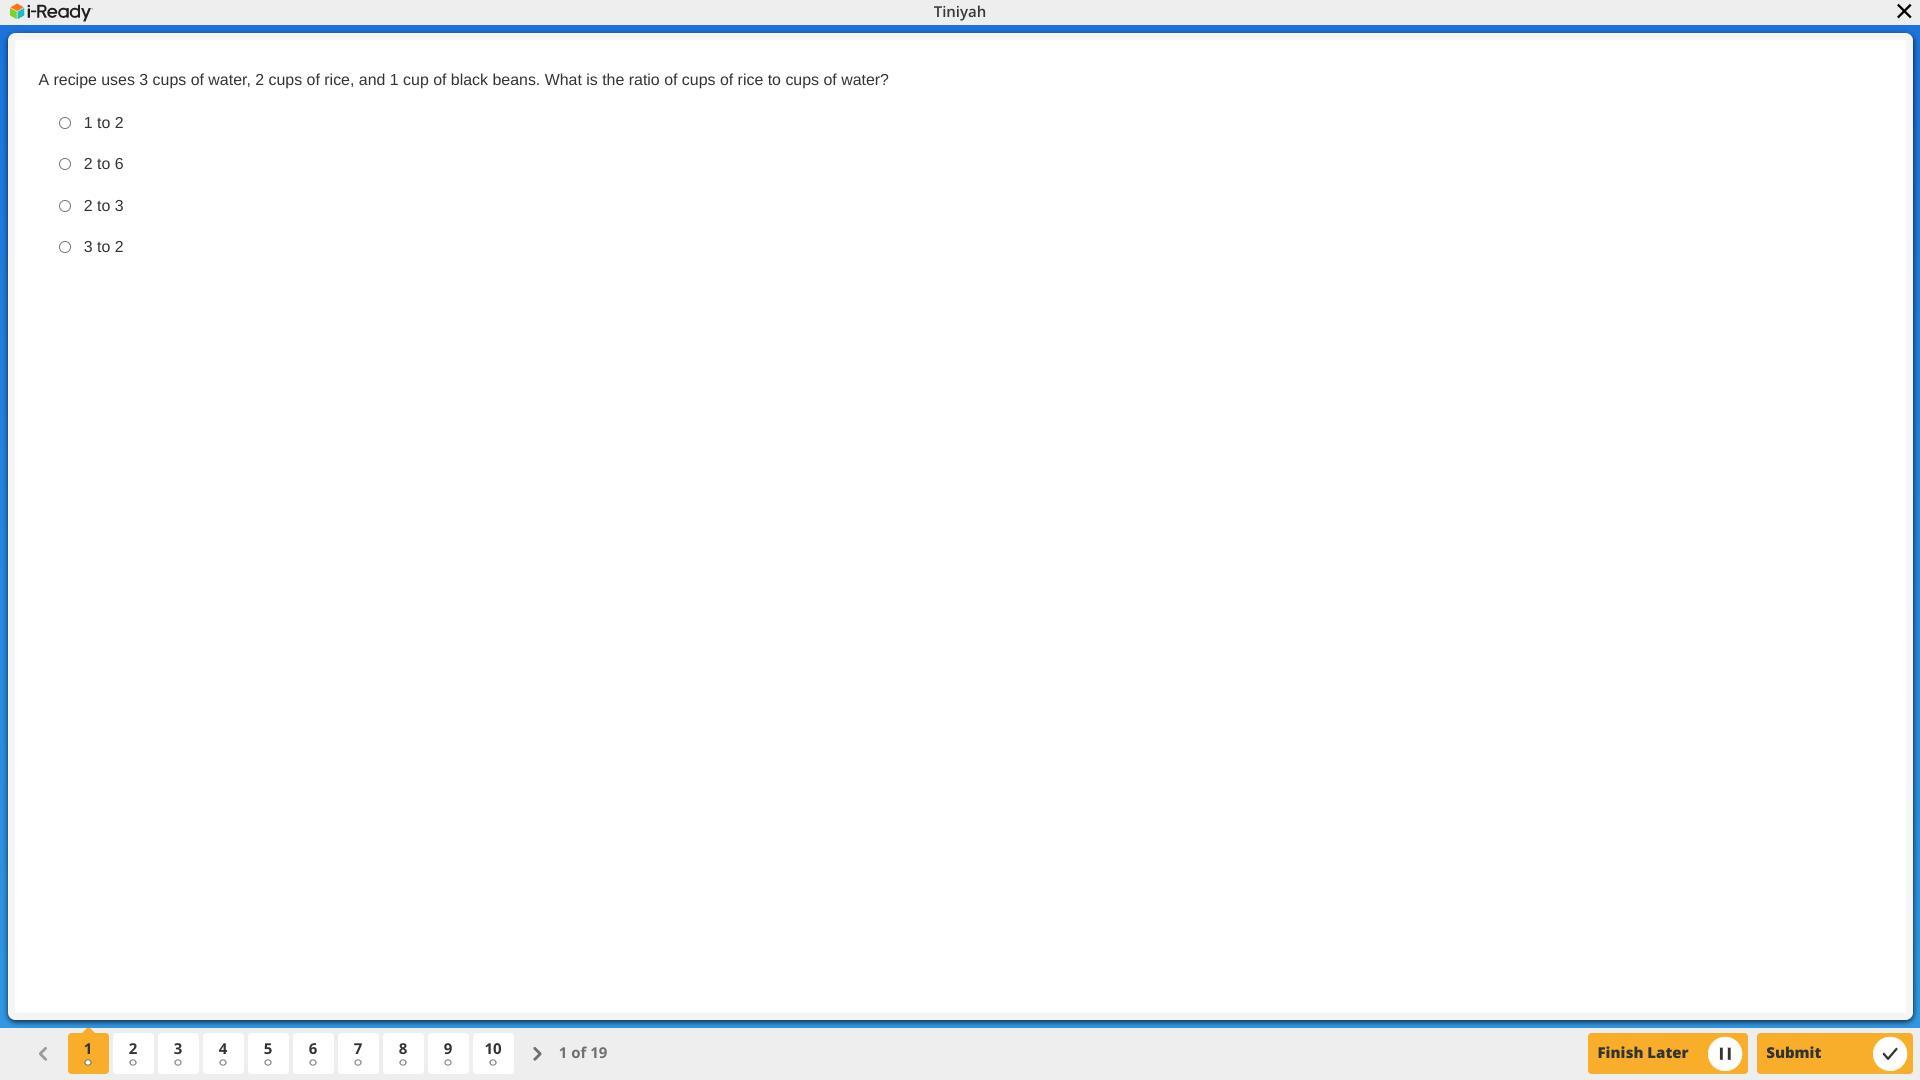The width and height of the screenshot is (1920, 1080).
Task: Choose the '2 to 3' radio button
Action: coord(65,206)
